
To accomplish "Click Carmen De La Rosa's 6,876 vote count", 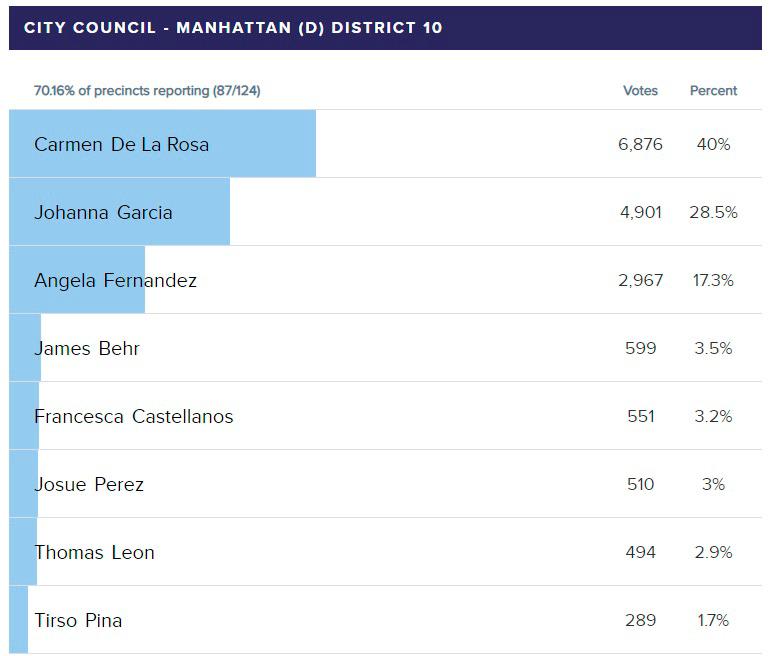I will click(x=640, y=144).
